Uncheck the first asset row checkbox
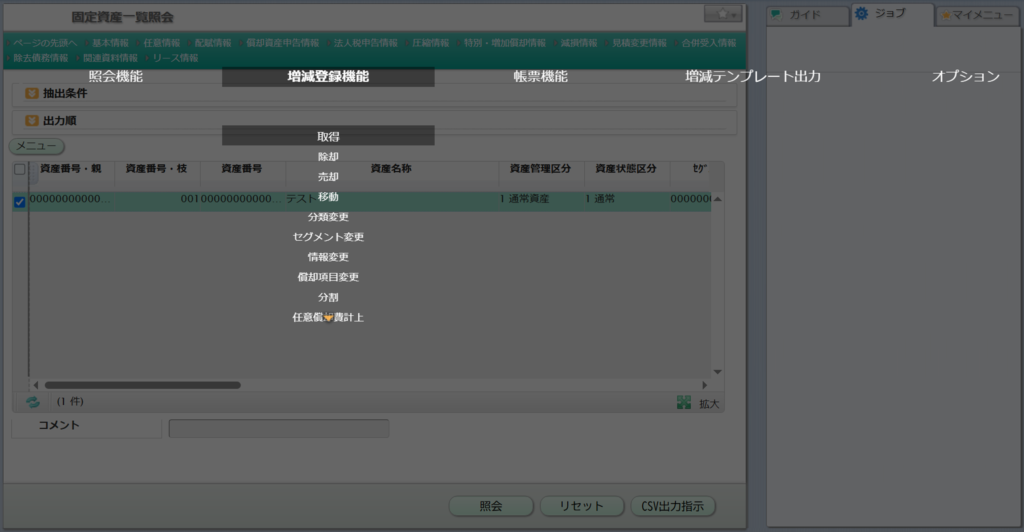The image size is (1024, 532). point(19,202)
